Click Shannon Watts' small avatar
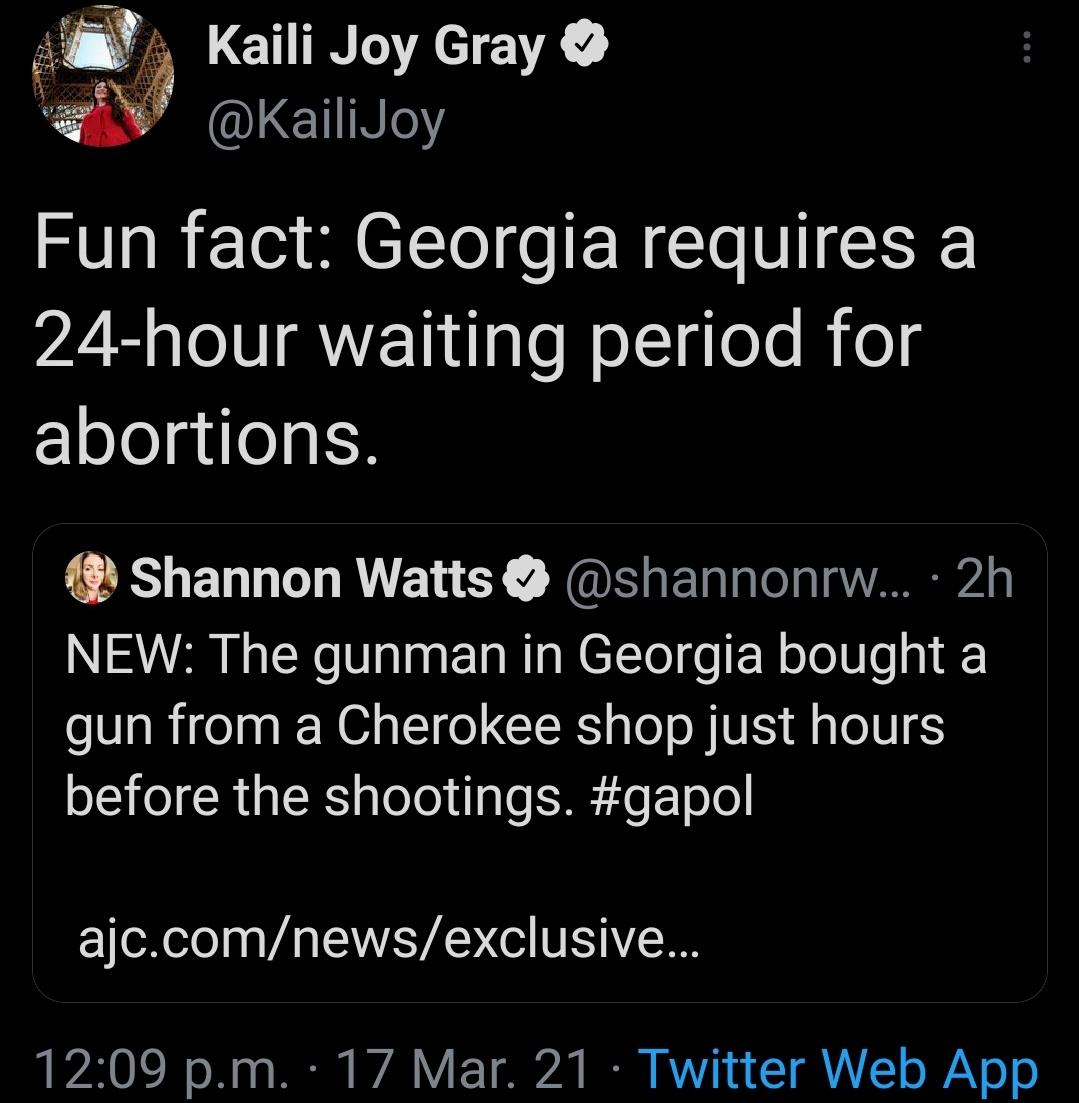 click(91, 579)
